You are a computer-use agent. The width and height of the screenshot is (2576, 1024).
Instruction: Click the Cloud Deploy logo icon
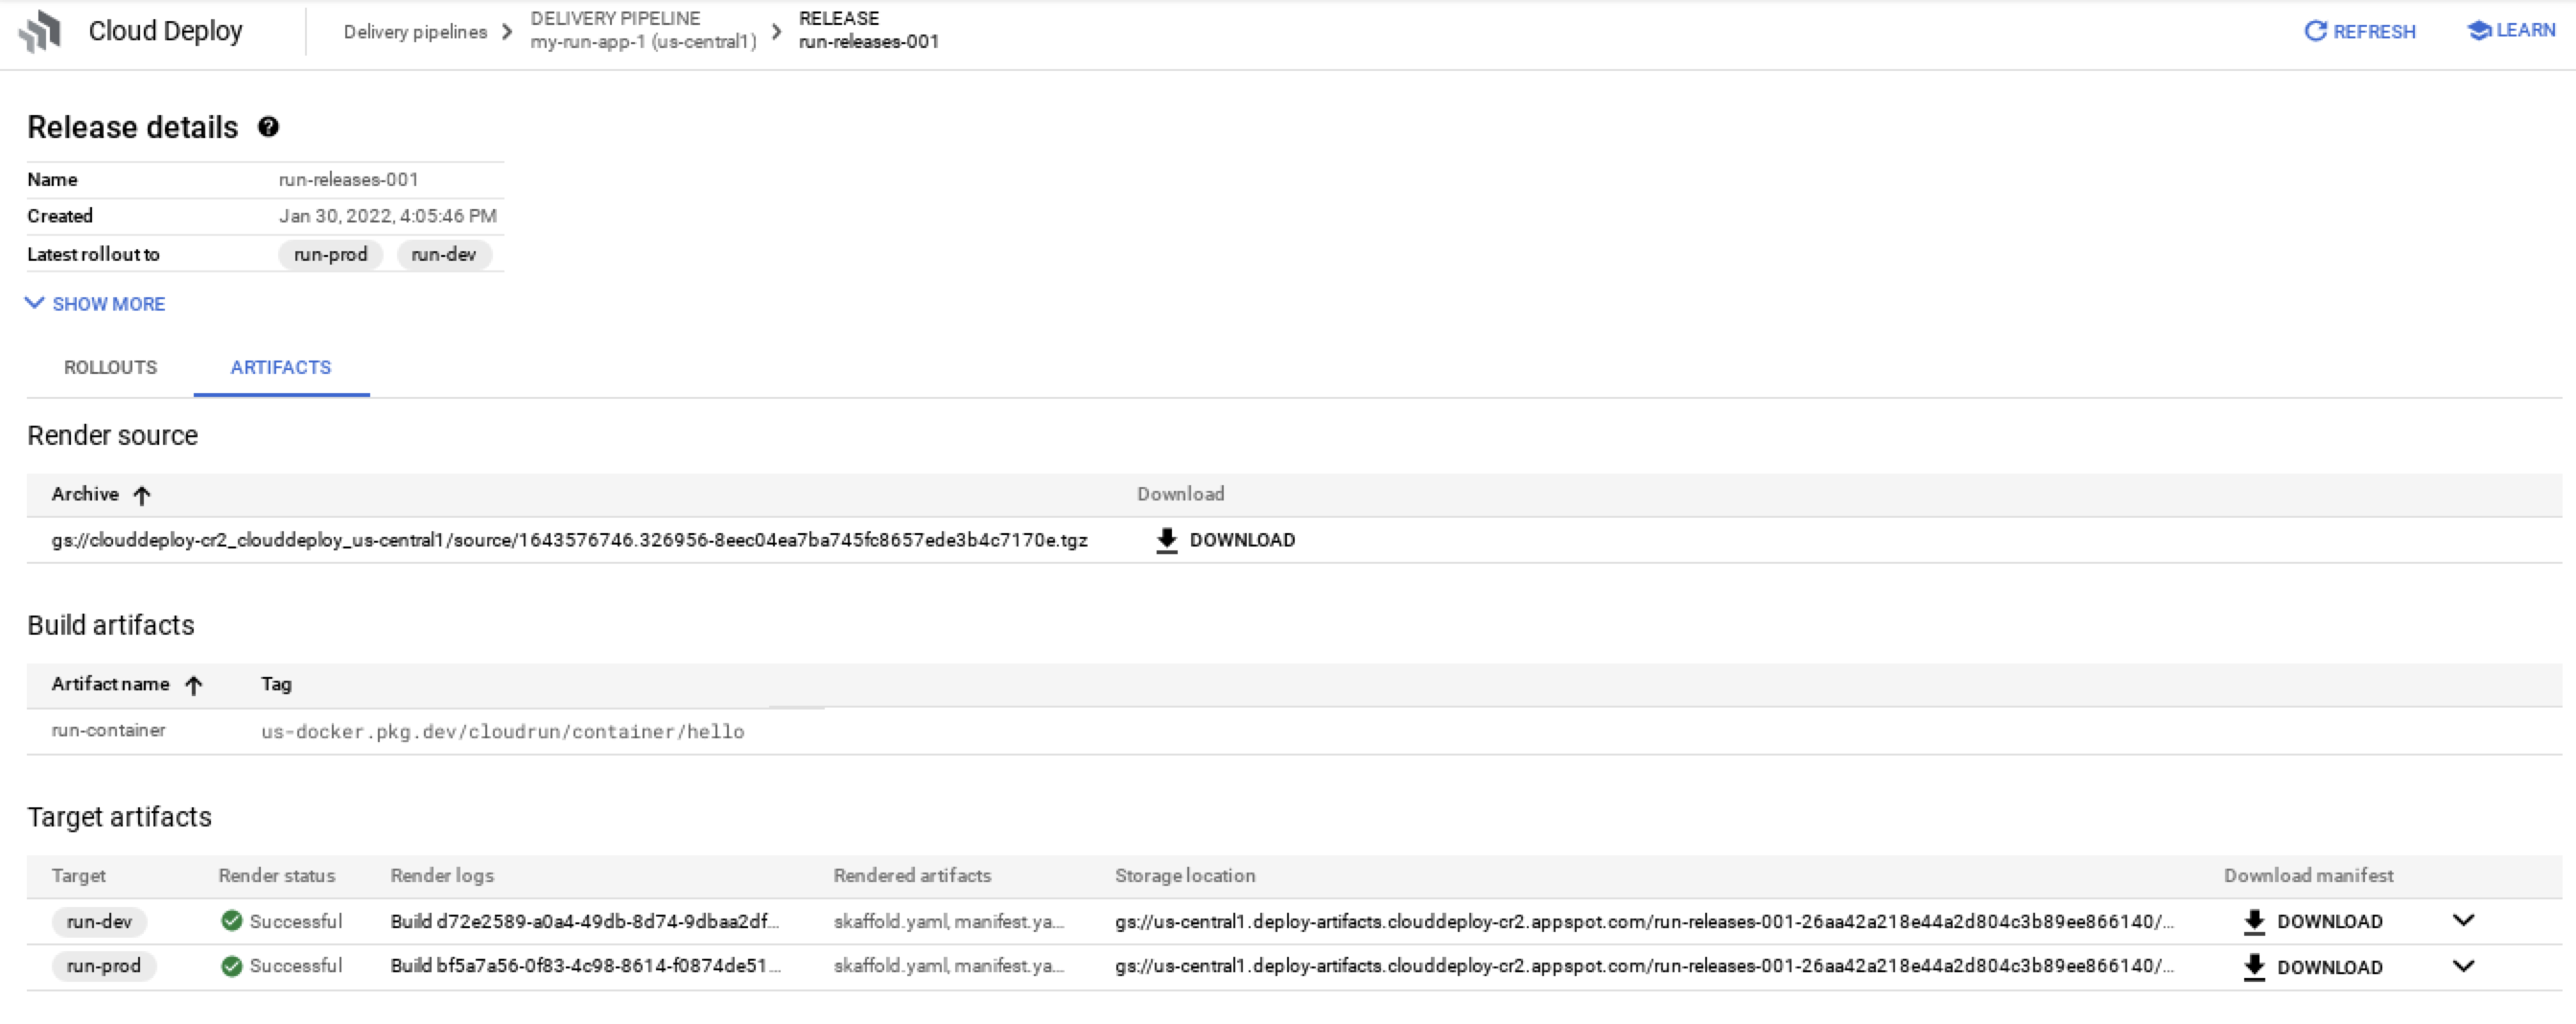pyautogui.click(x=40, y=31)
